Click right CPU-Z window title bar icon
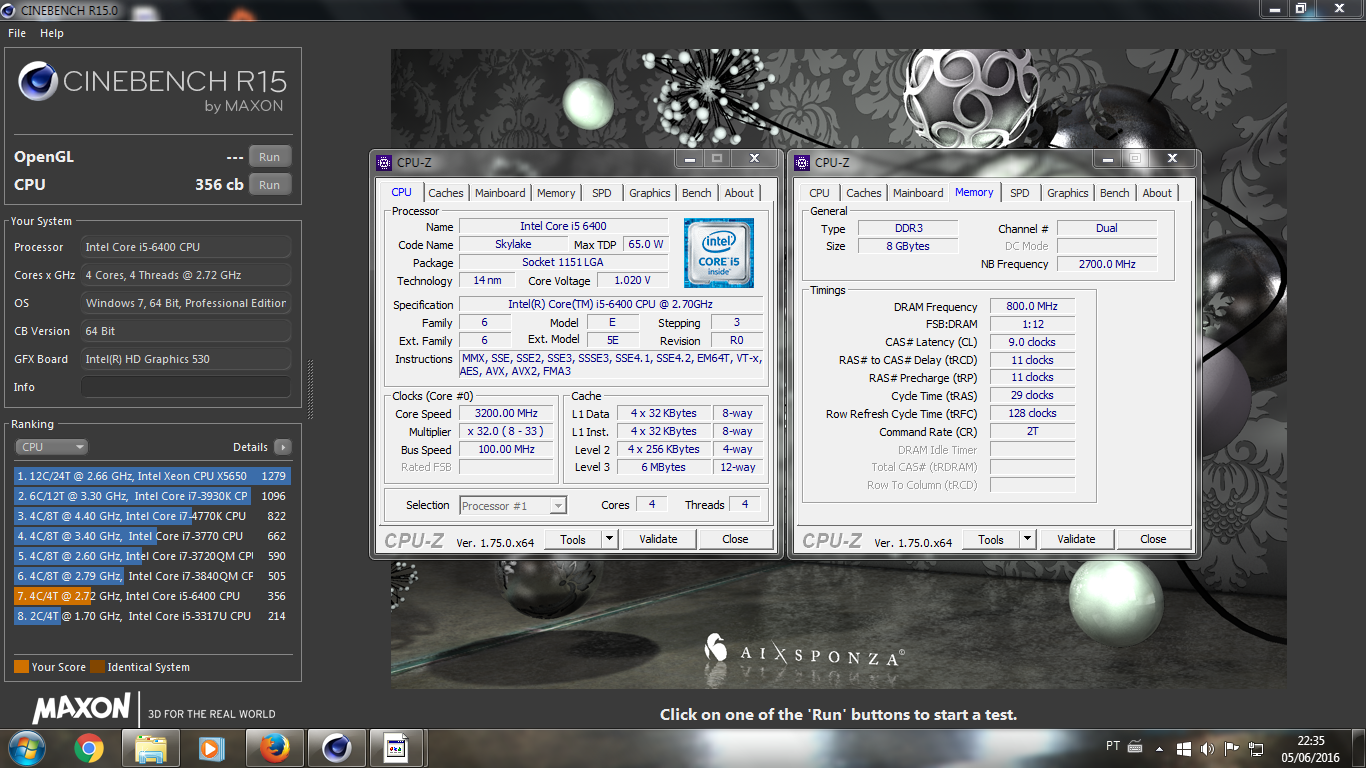 tap(802, 163)
